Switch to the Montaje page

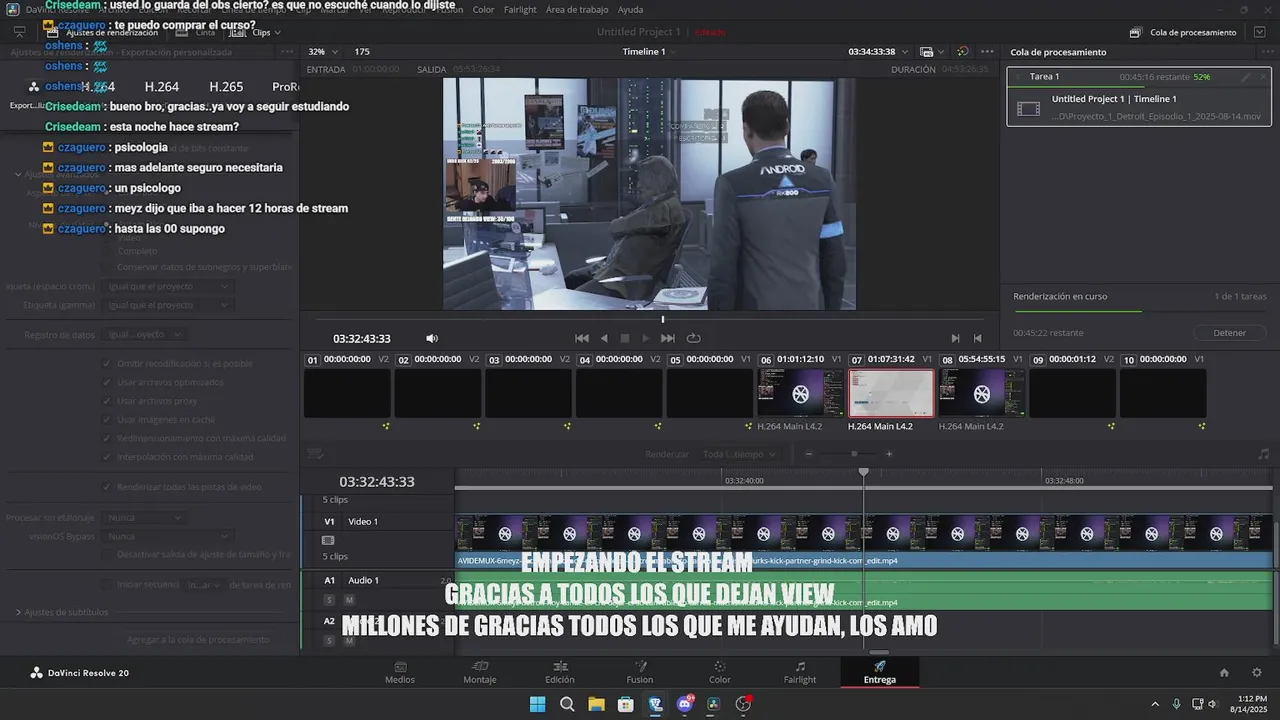pos(480,672)
